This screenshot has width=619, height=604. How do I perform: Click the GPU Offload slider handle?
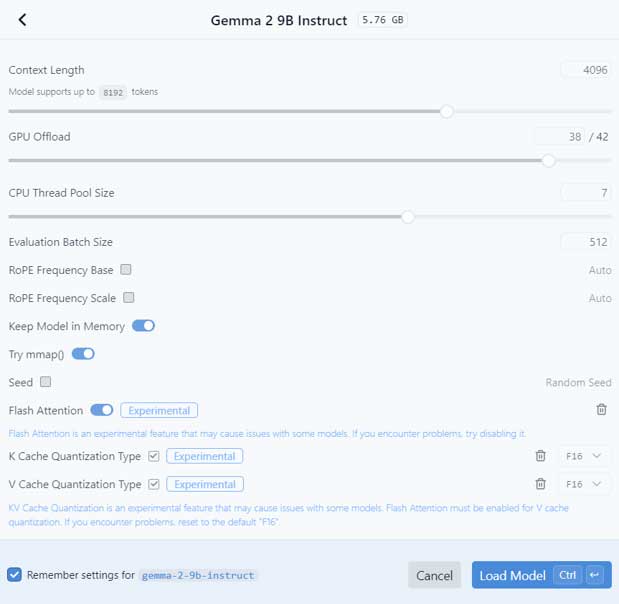pos(548,160)
